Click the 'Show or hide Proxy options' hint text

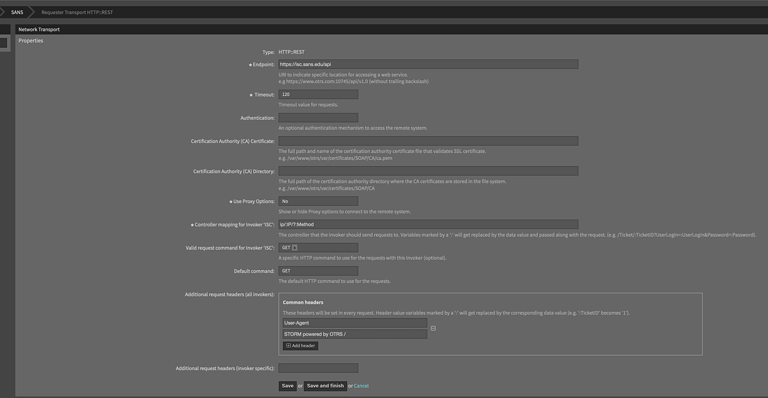coord(345,212)
